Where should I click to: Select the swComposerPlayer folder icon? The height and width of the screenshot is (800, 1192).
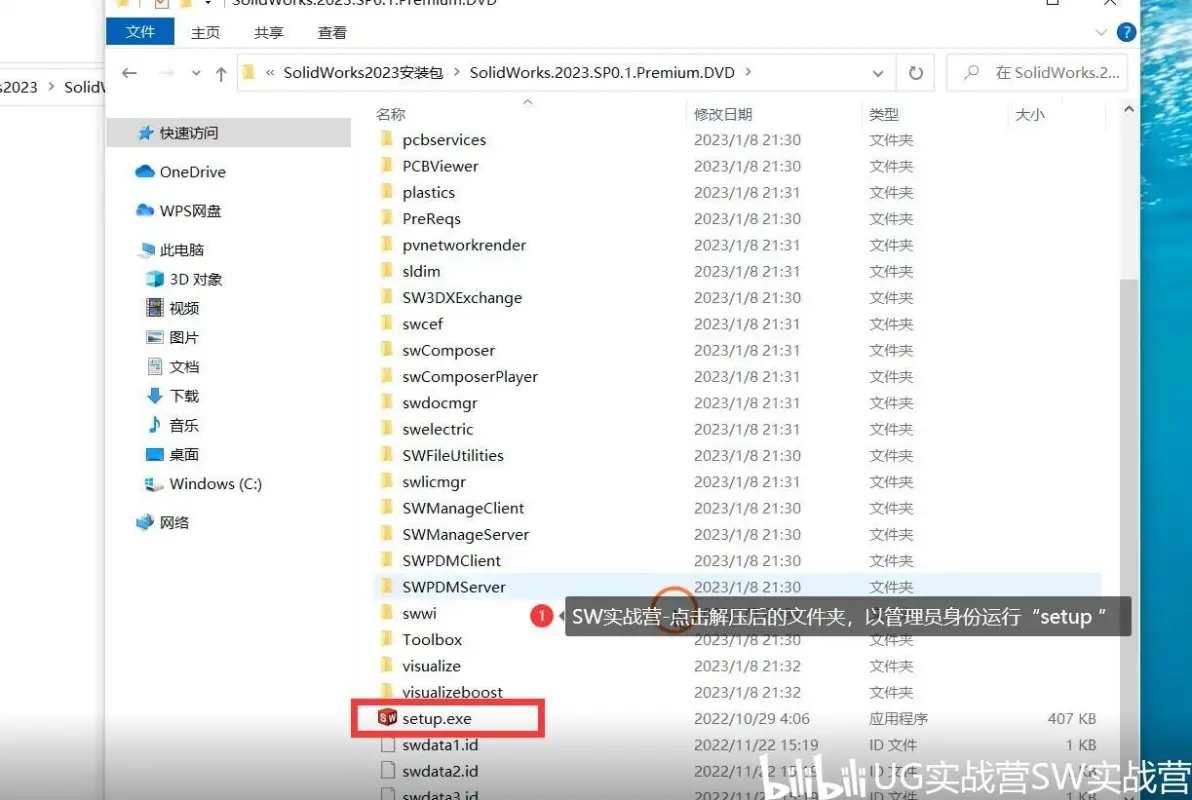[386, 376]
